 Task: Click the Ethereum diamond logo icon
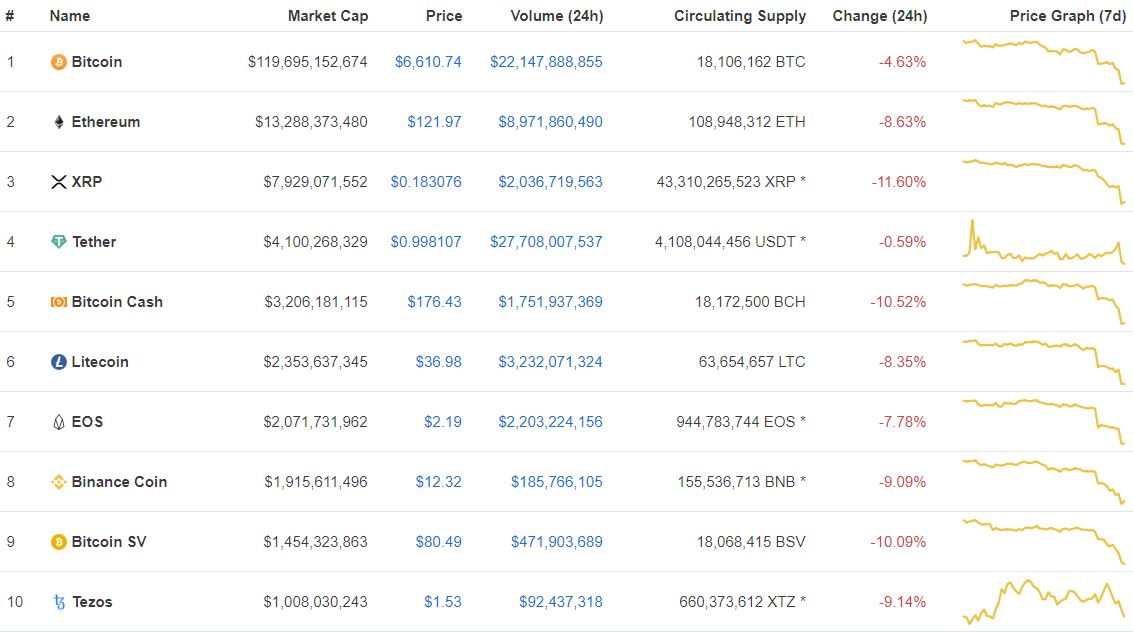coord(59,122)
